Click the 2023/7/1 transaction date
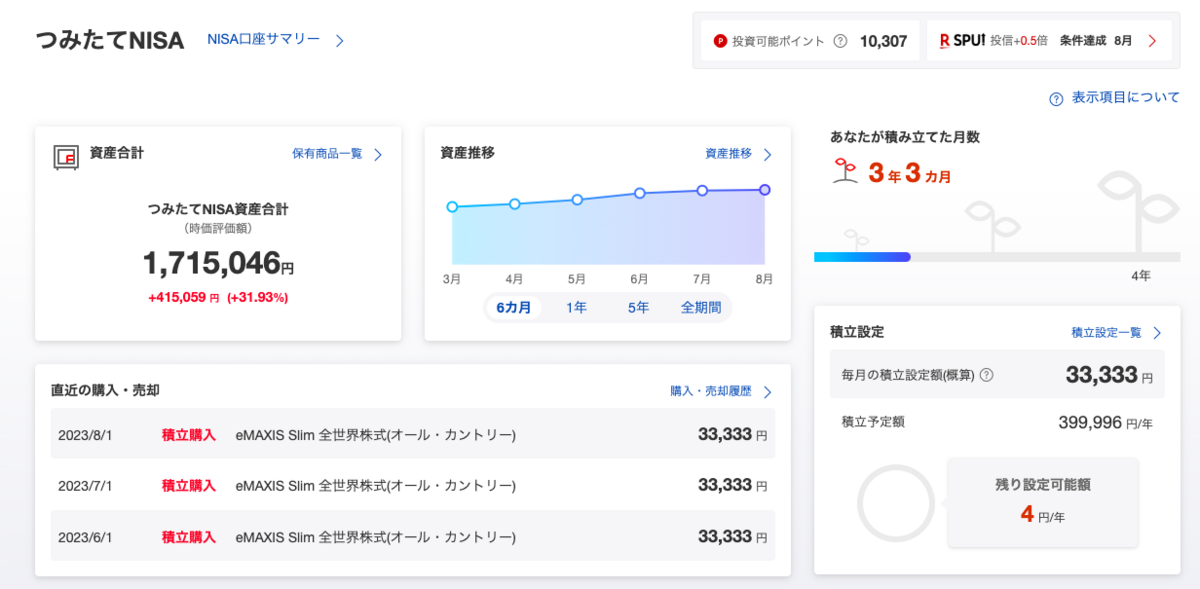The image size is (1200, 589). [86, 485]
